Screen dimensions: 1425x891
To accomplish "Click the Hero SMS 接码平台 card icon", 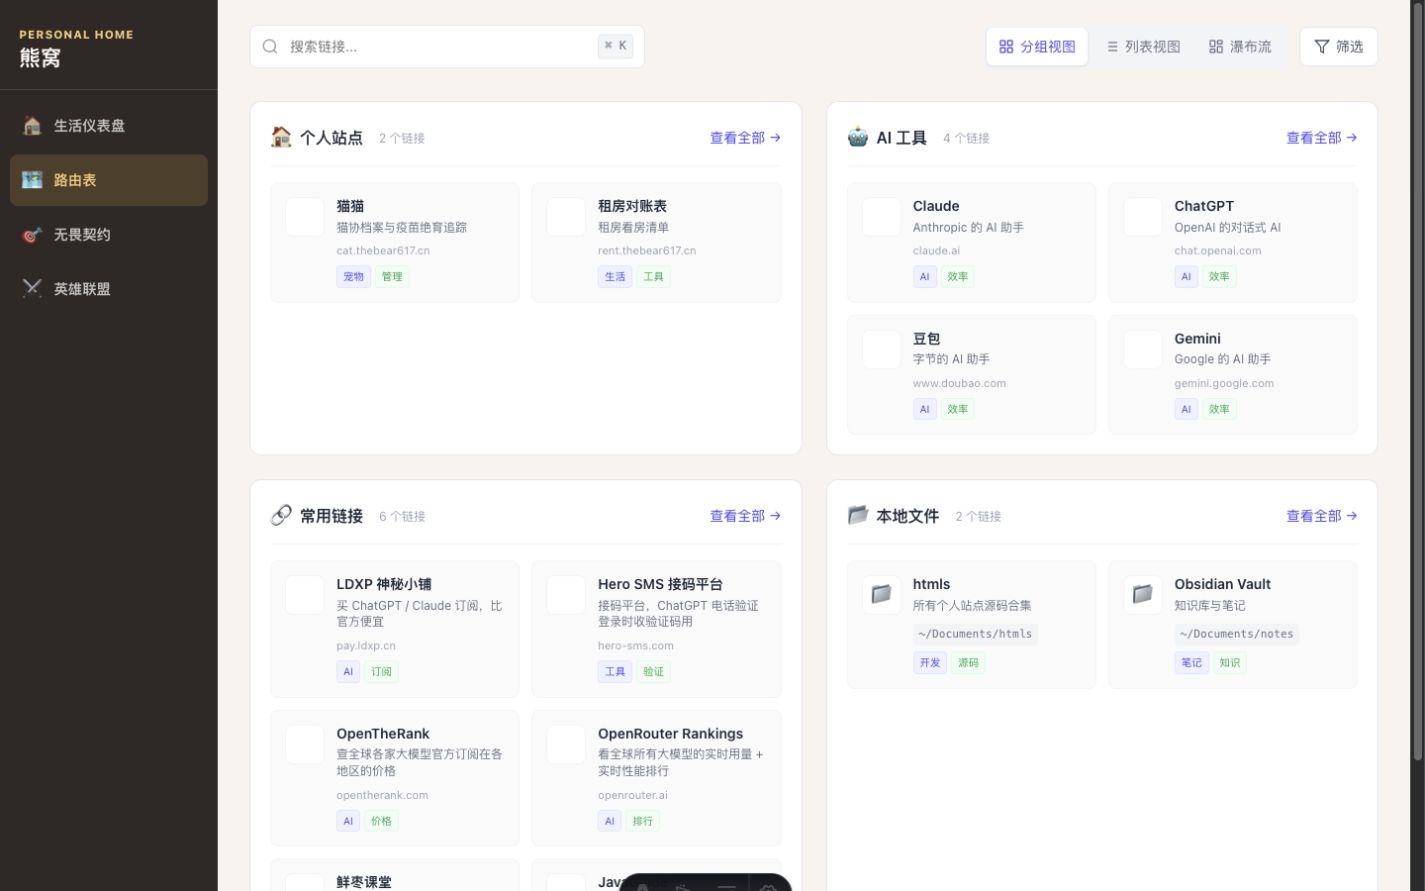I will click(x=566, y=595).
